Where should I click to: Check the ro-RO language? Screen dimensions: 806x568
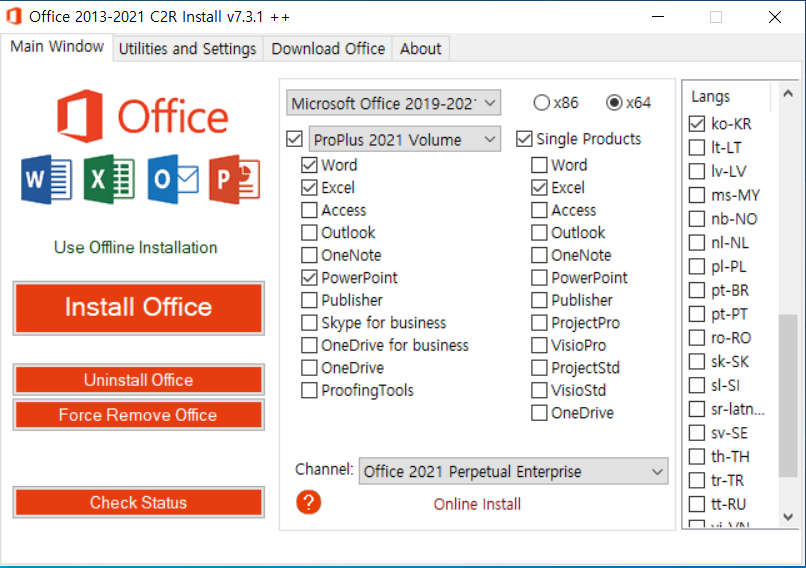[697, 338]
